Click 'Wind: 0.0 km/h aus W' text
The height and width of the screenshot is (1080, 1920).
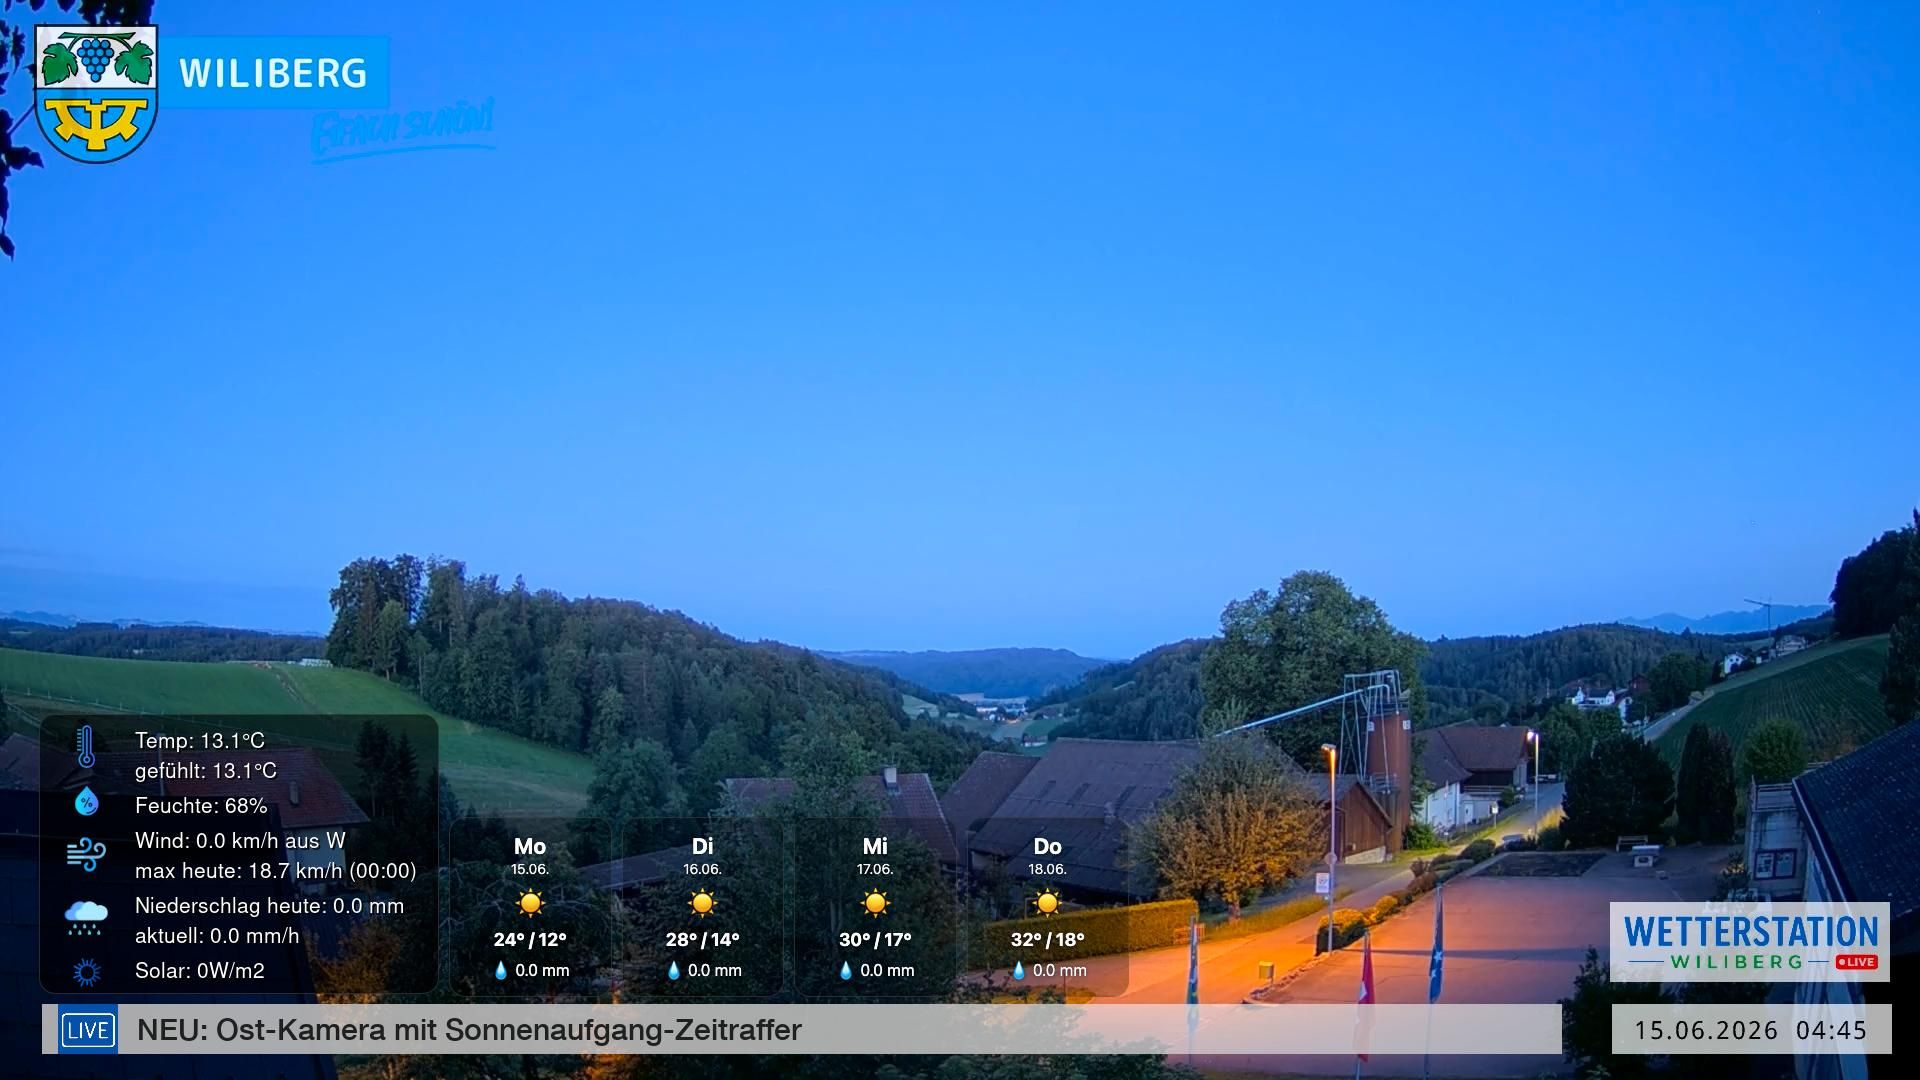[240, 841]
